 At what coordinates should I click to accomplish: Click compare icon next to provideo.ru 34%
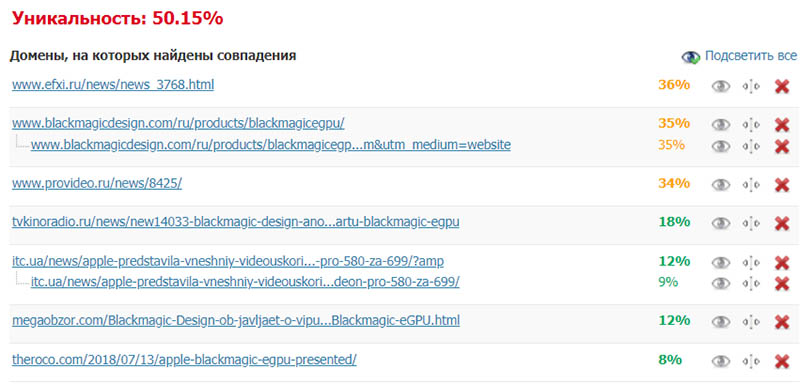point(751,185)
